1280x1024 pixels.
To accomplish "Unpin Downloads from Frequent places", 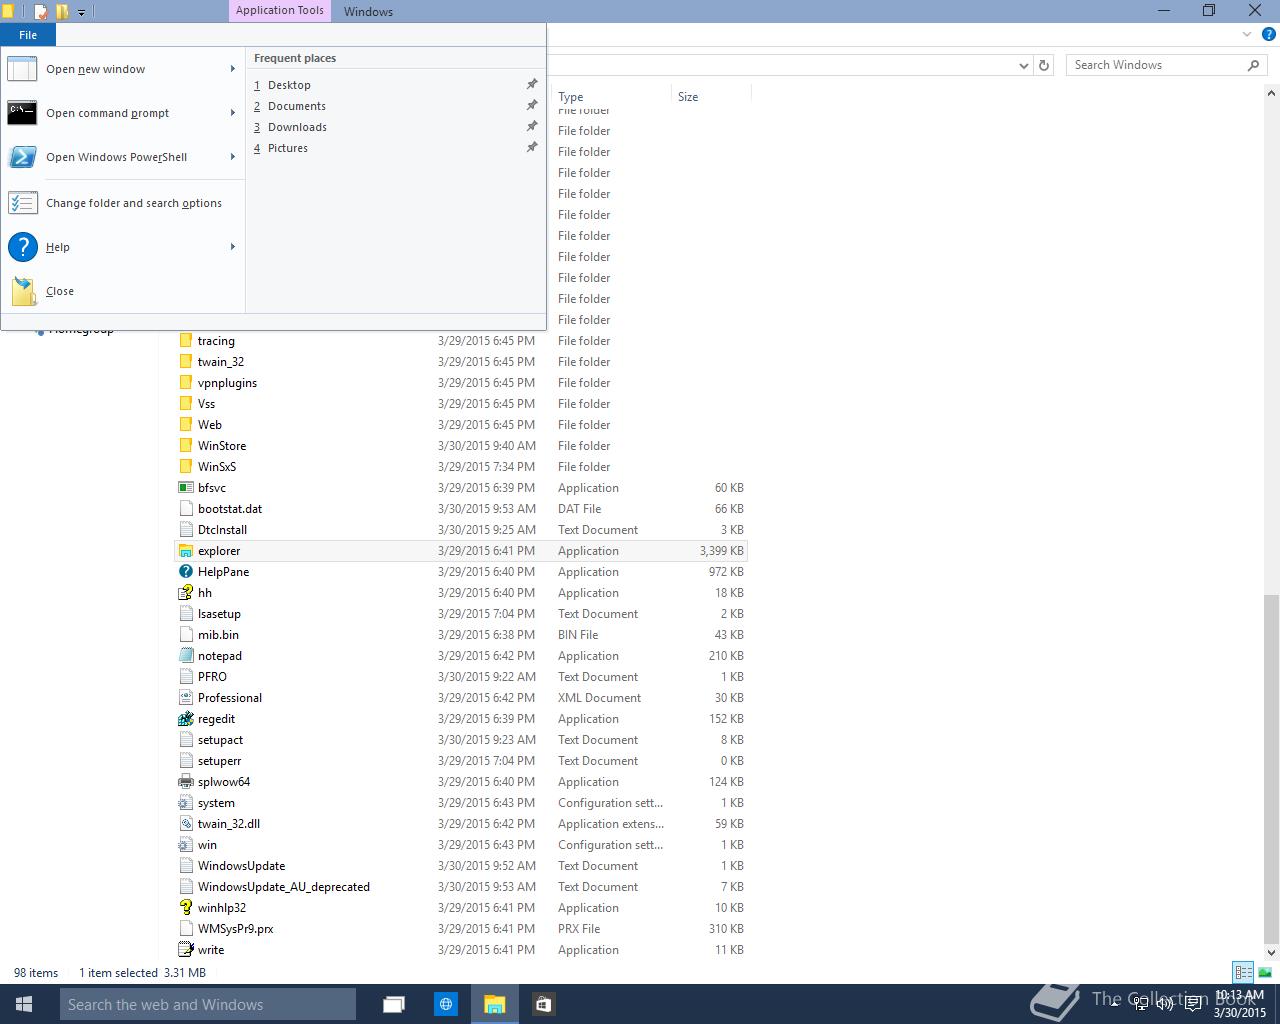I will click(x=532, y=126).
